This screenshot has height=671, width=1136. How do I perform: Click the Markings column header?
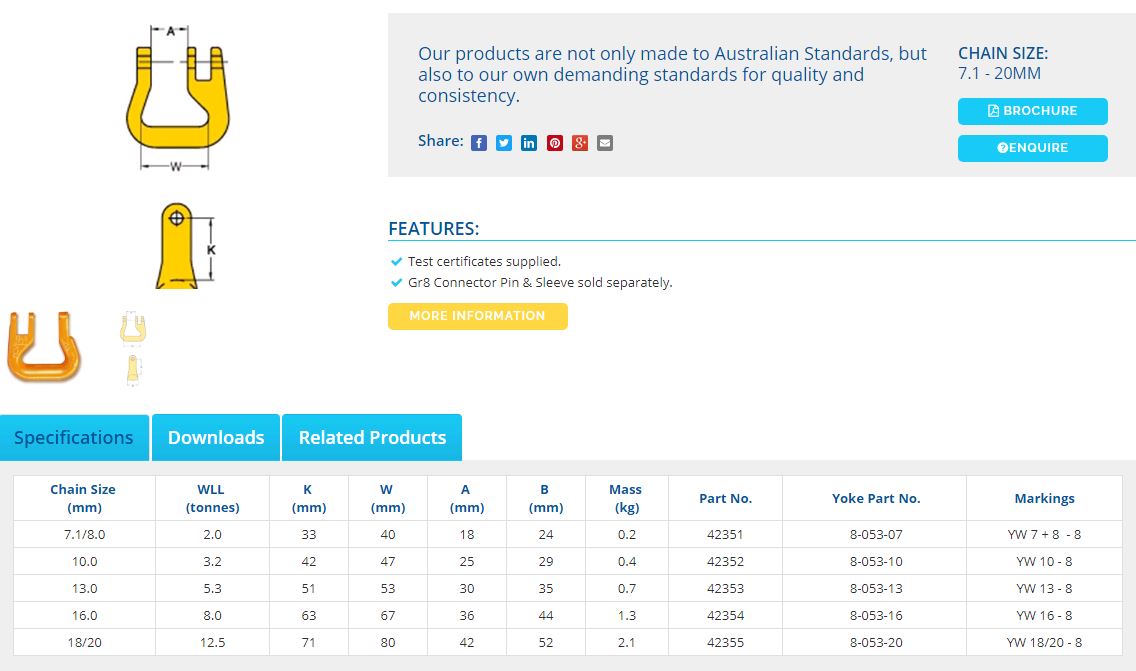pyautogui.click(x=1044, y=498)
